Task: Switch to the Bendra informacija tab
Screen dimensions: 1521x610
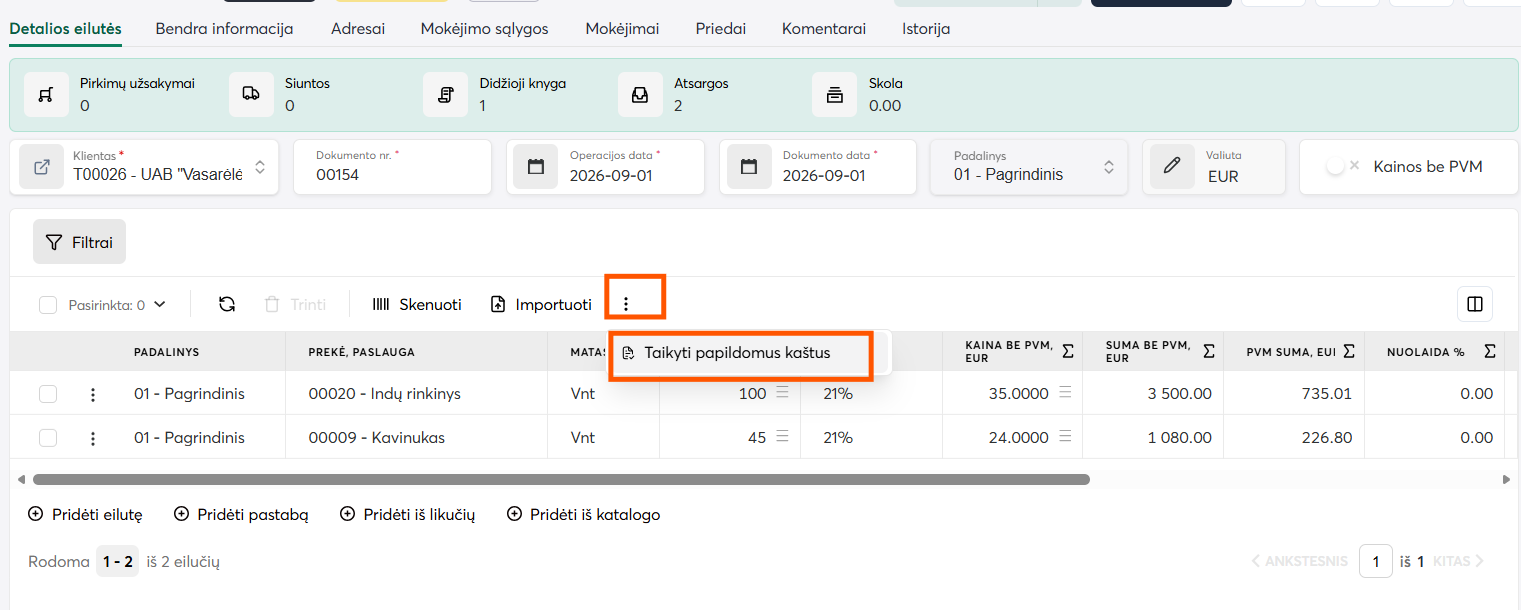Action: point(225,29)
